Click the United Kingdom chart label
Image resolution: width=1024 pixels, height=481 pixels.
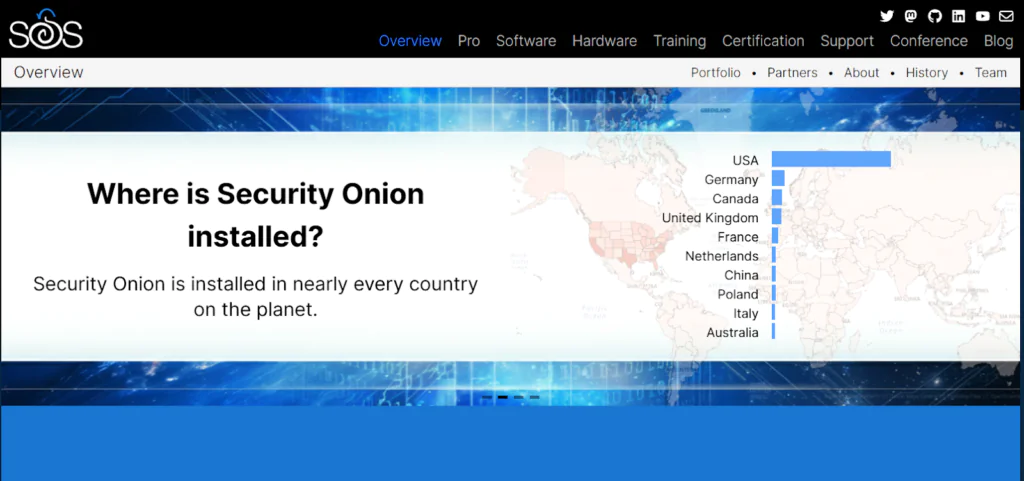pos(711,218)
